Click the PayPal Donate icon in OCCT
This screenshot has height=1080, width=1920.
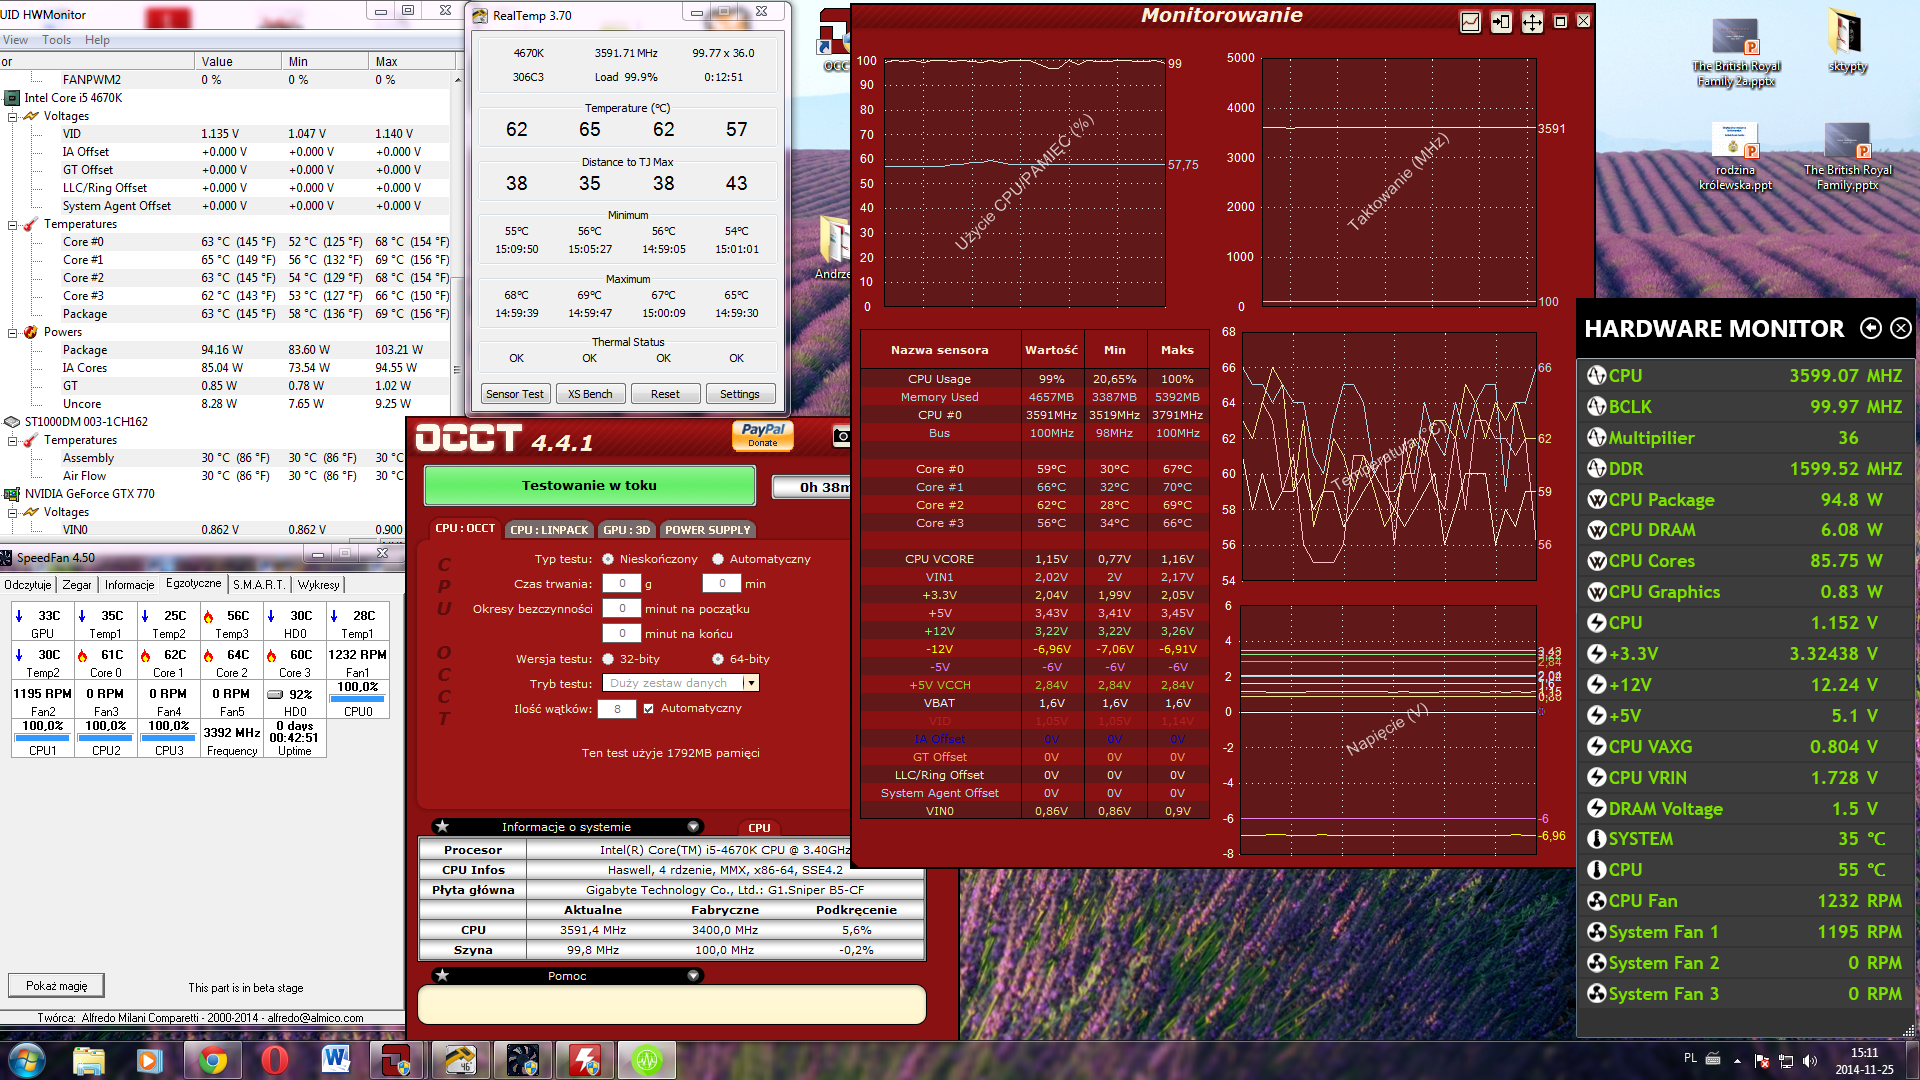(x=763, y=434)
